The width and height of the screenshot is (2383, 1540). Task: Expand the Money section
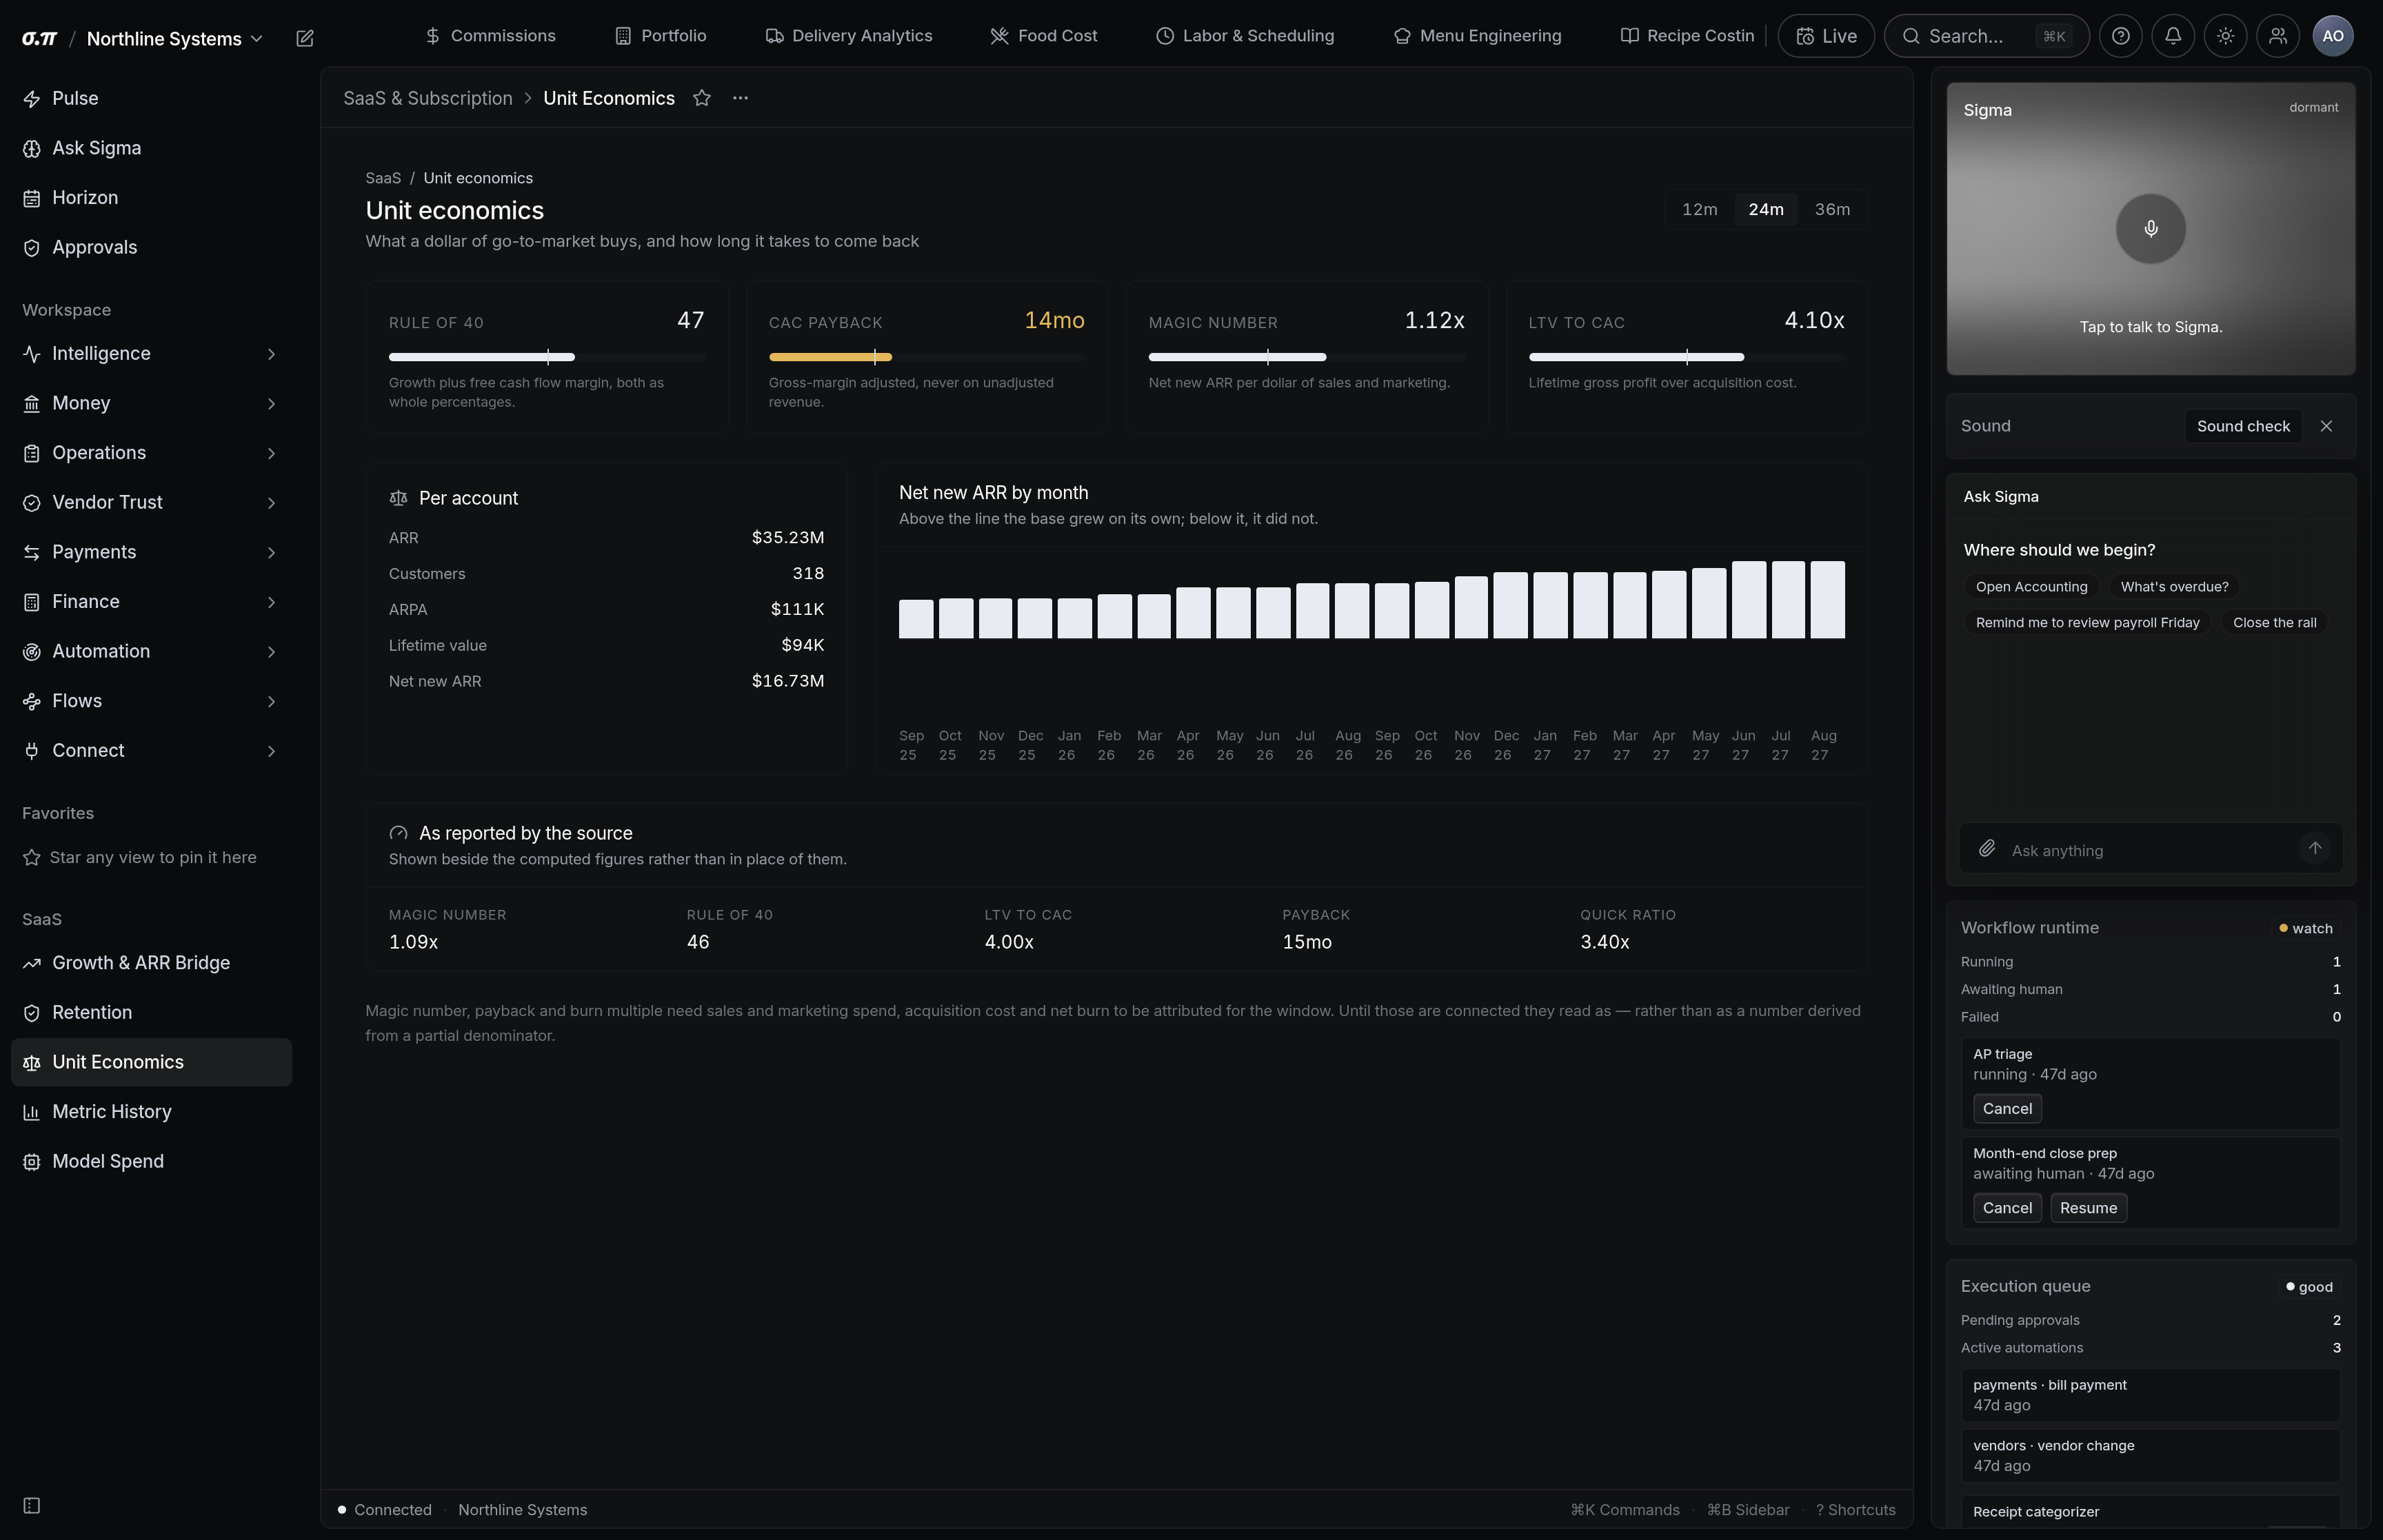click(152, 403)
